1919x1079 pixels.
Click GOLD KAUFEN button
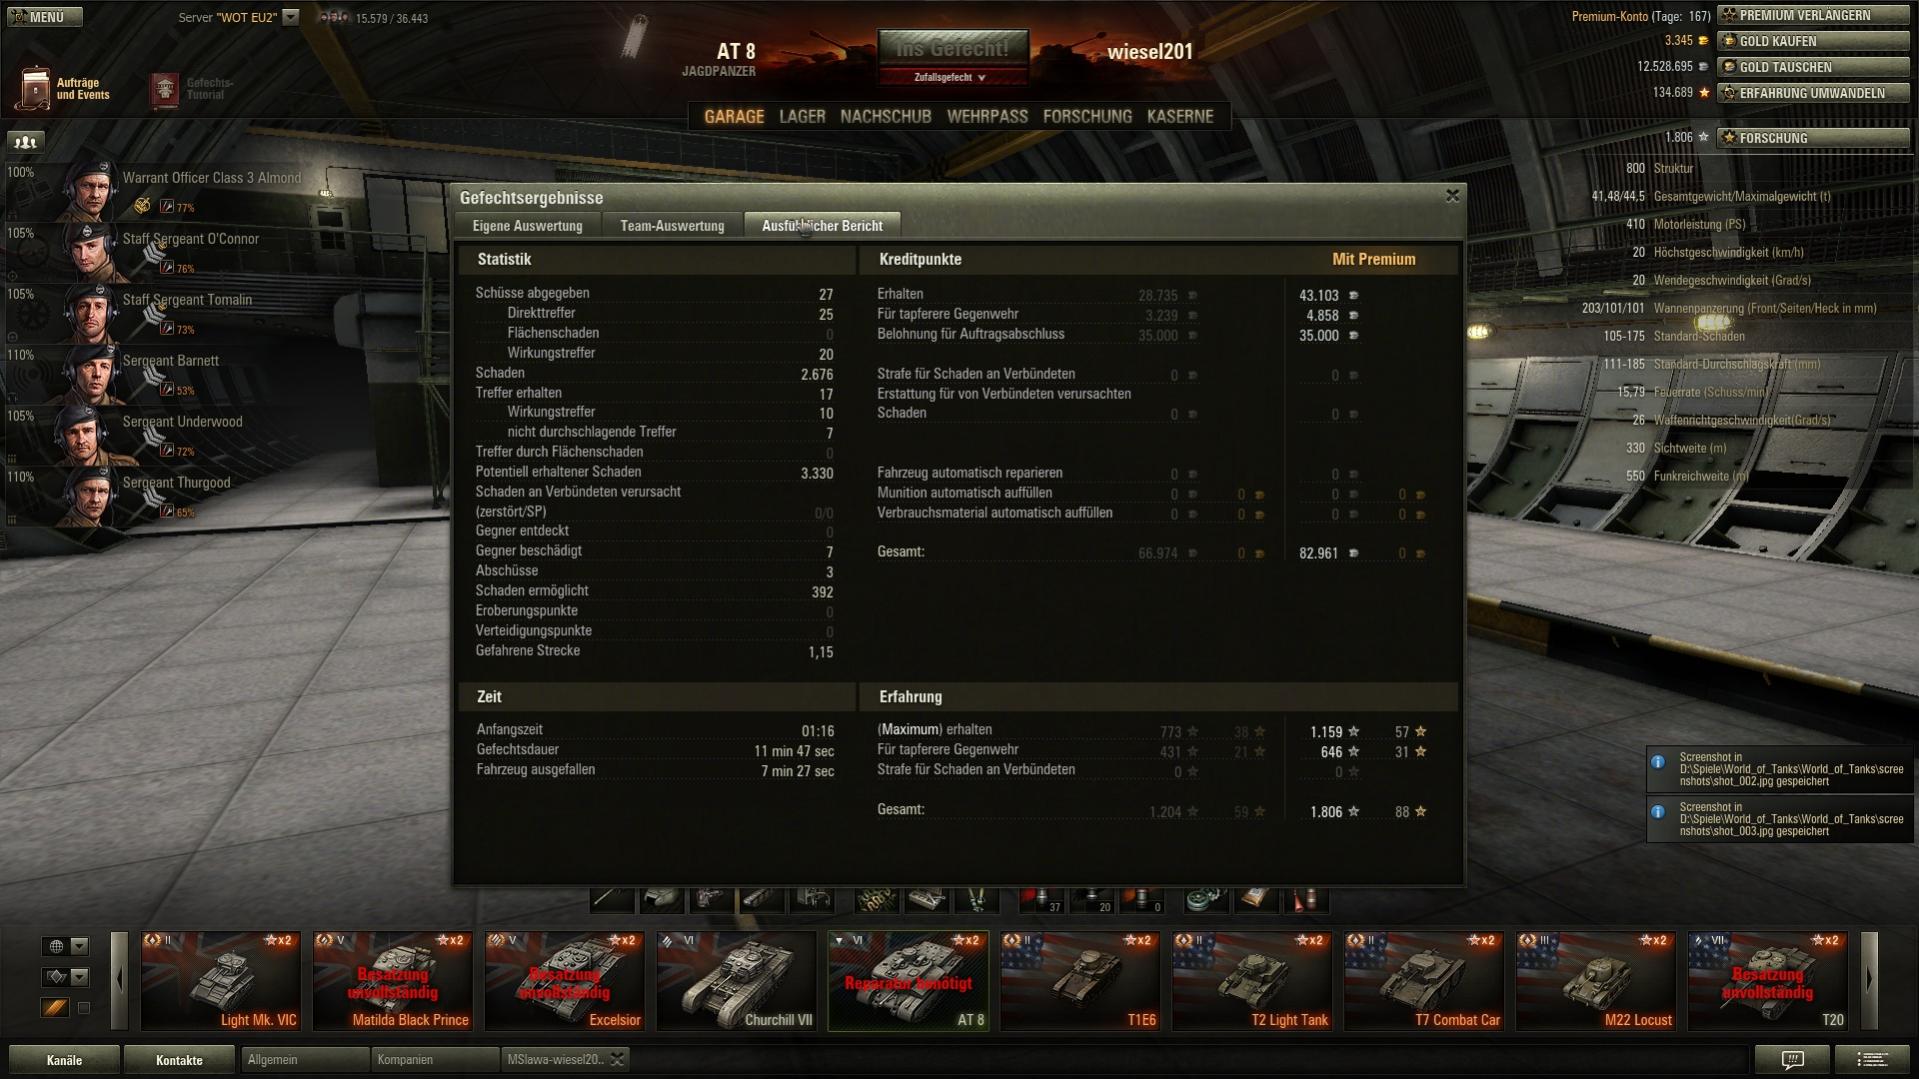click(x=1813, y=41)
